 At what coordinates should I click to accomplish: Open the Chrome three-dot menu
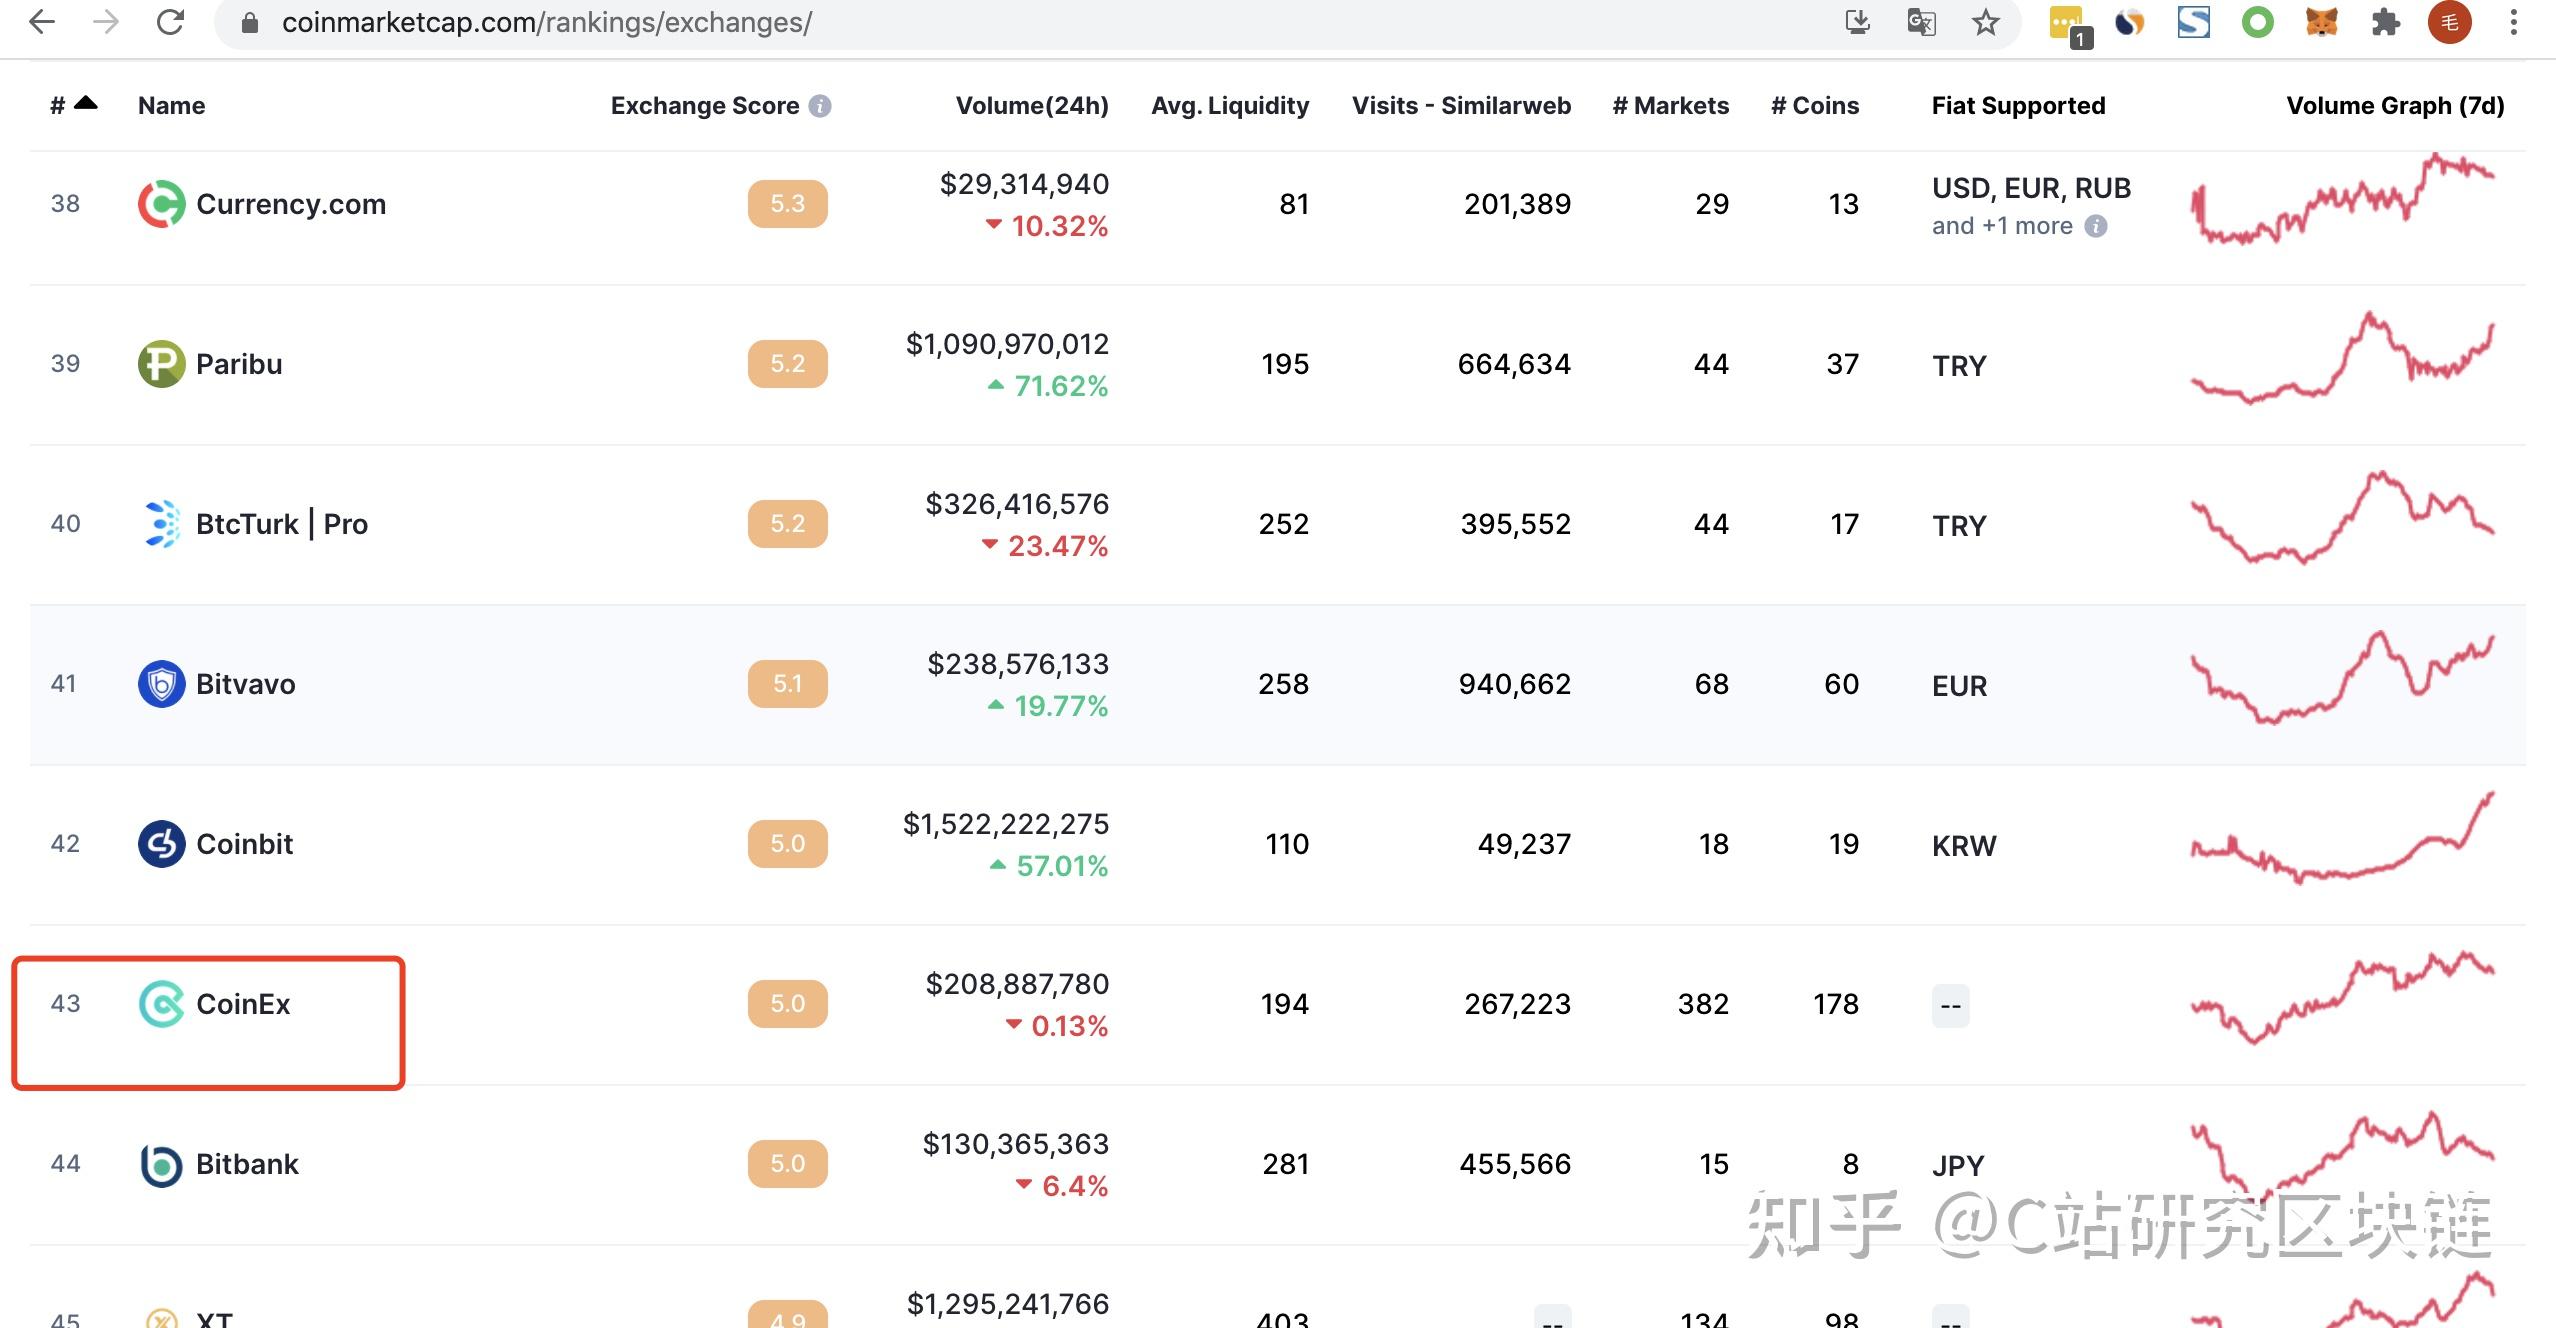click(2514, 22)
